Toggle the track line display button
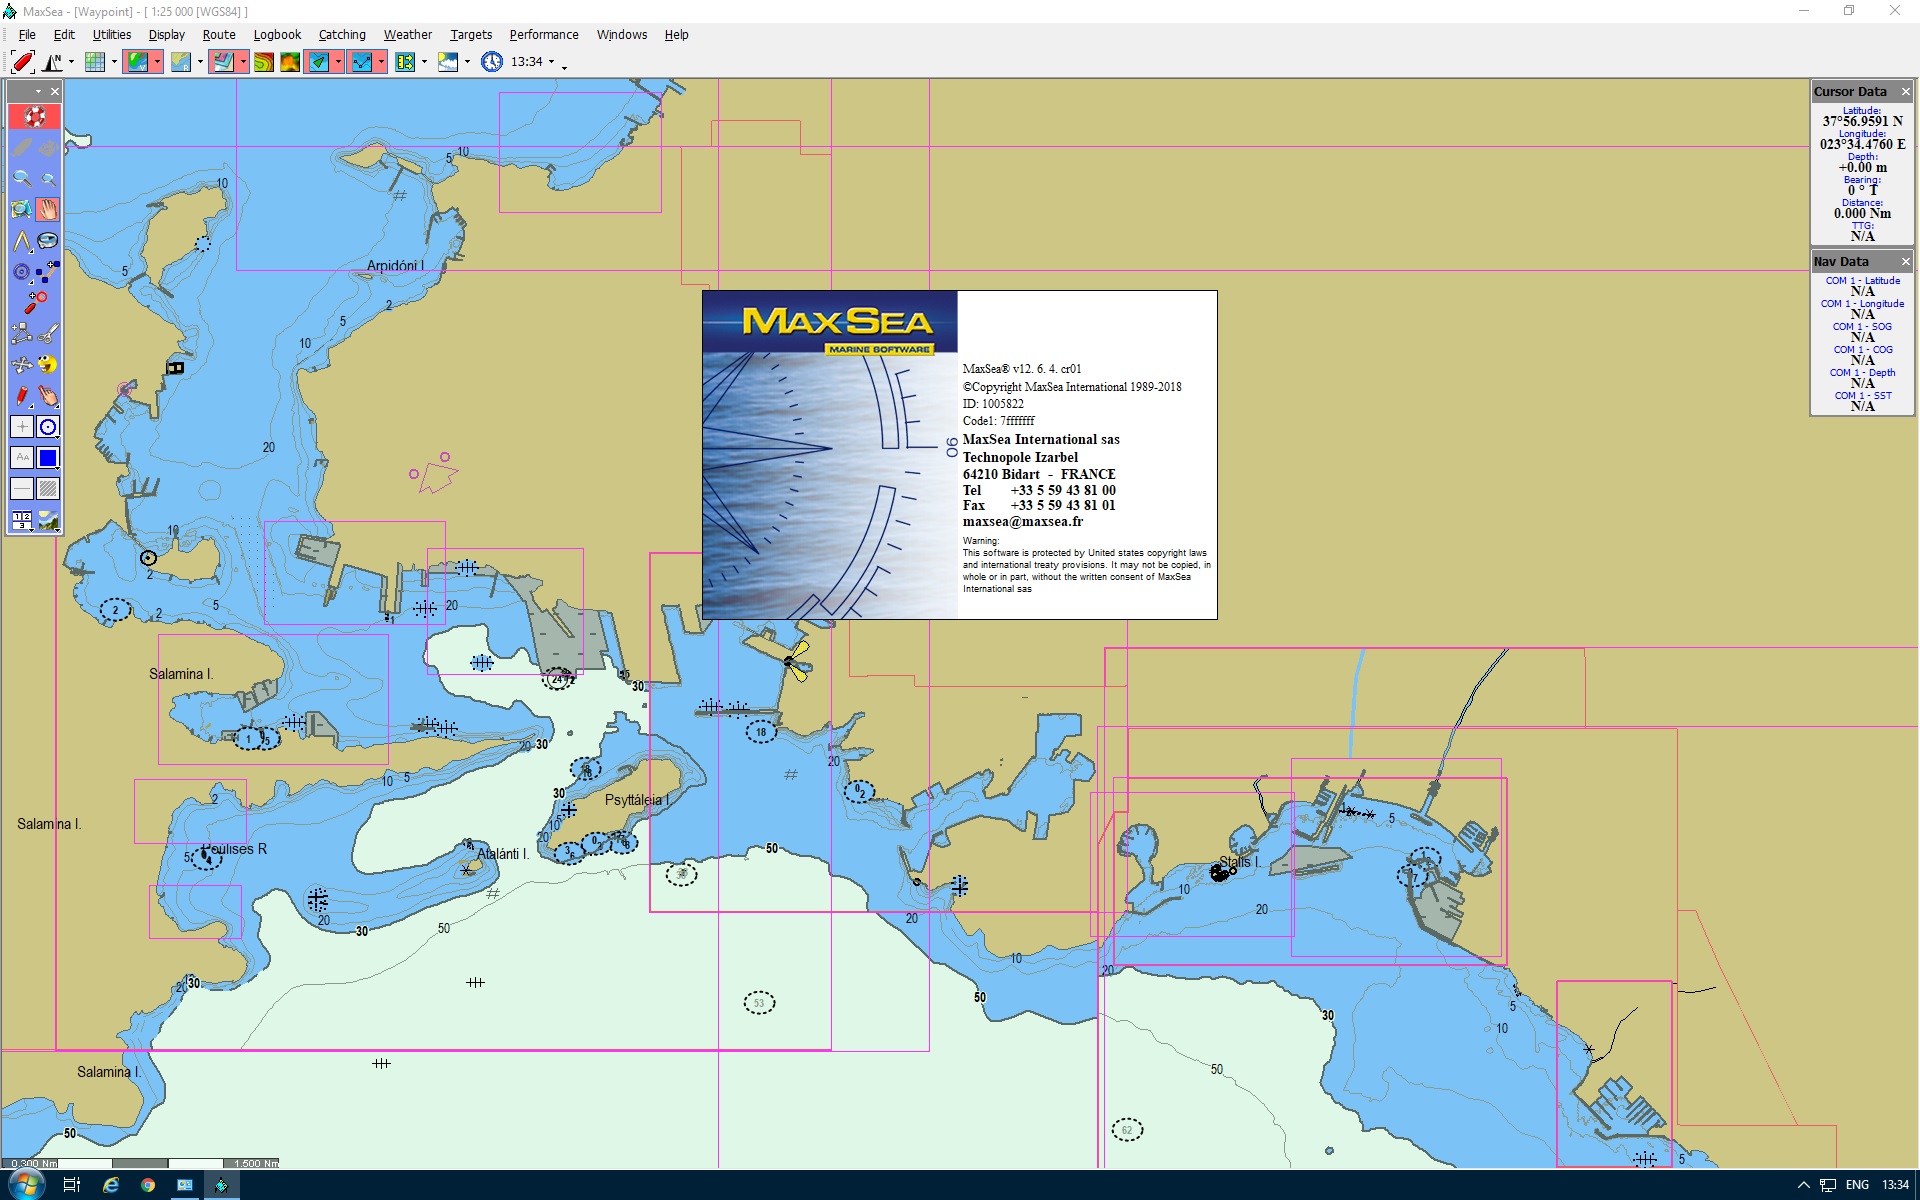The image size is (1920, 1200). point(361,62)
